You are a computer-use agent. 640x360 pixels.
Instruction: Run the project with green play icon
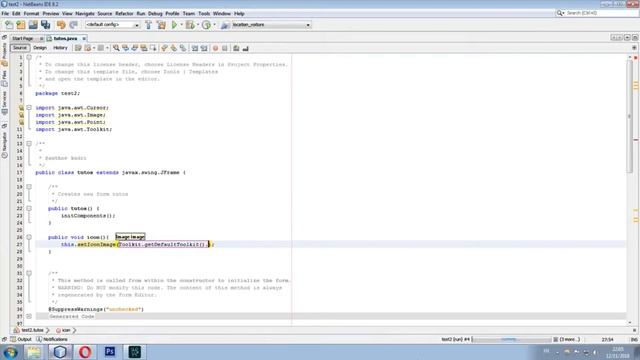[174, 25]
